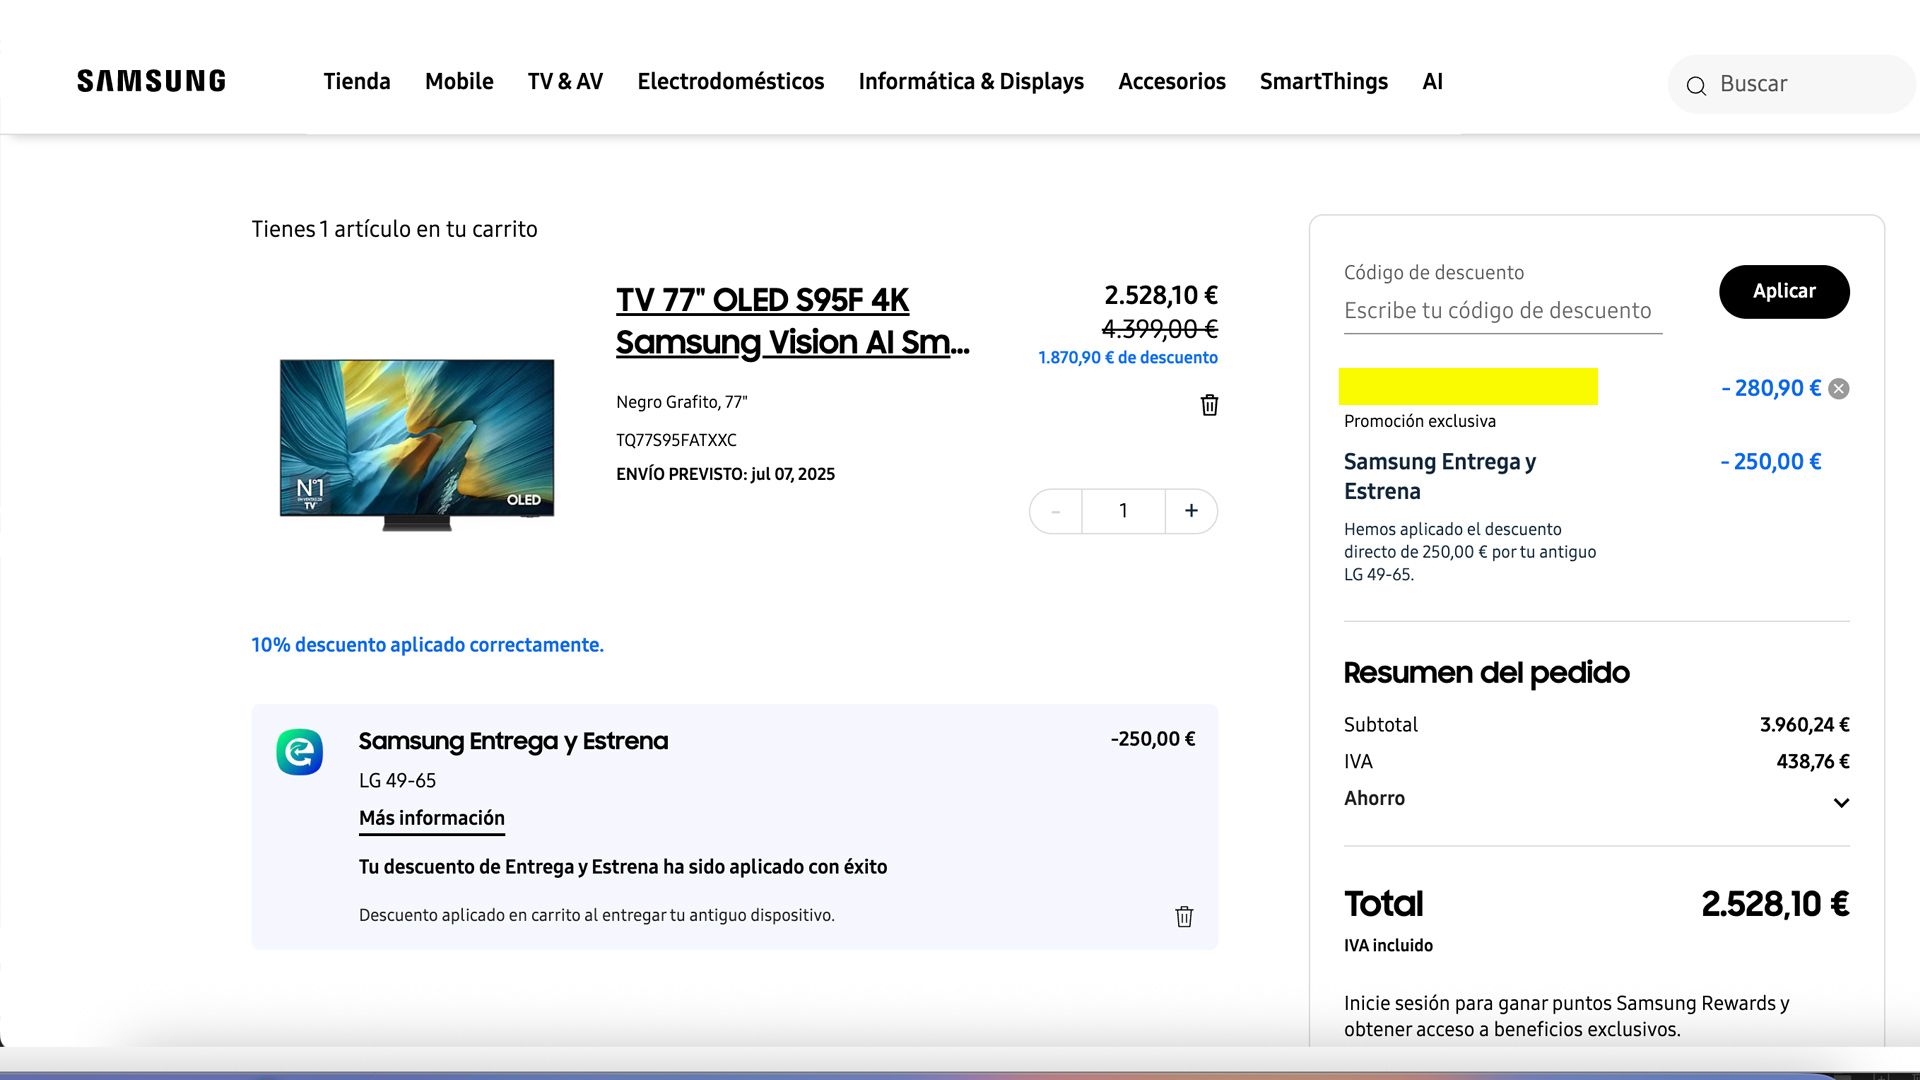Screen dimensions: 1920x1080
Task: Click the Samsung logo
Action: [151, 81]
